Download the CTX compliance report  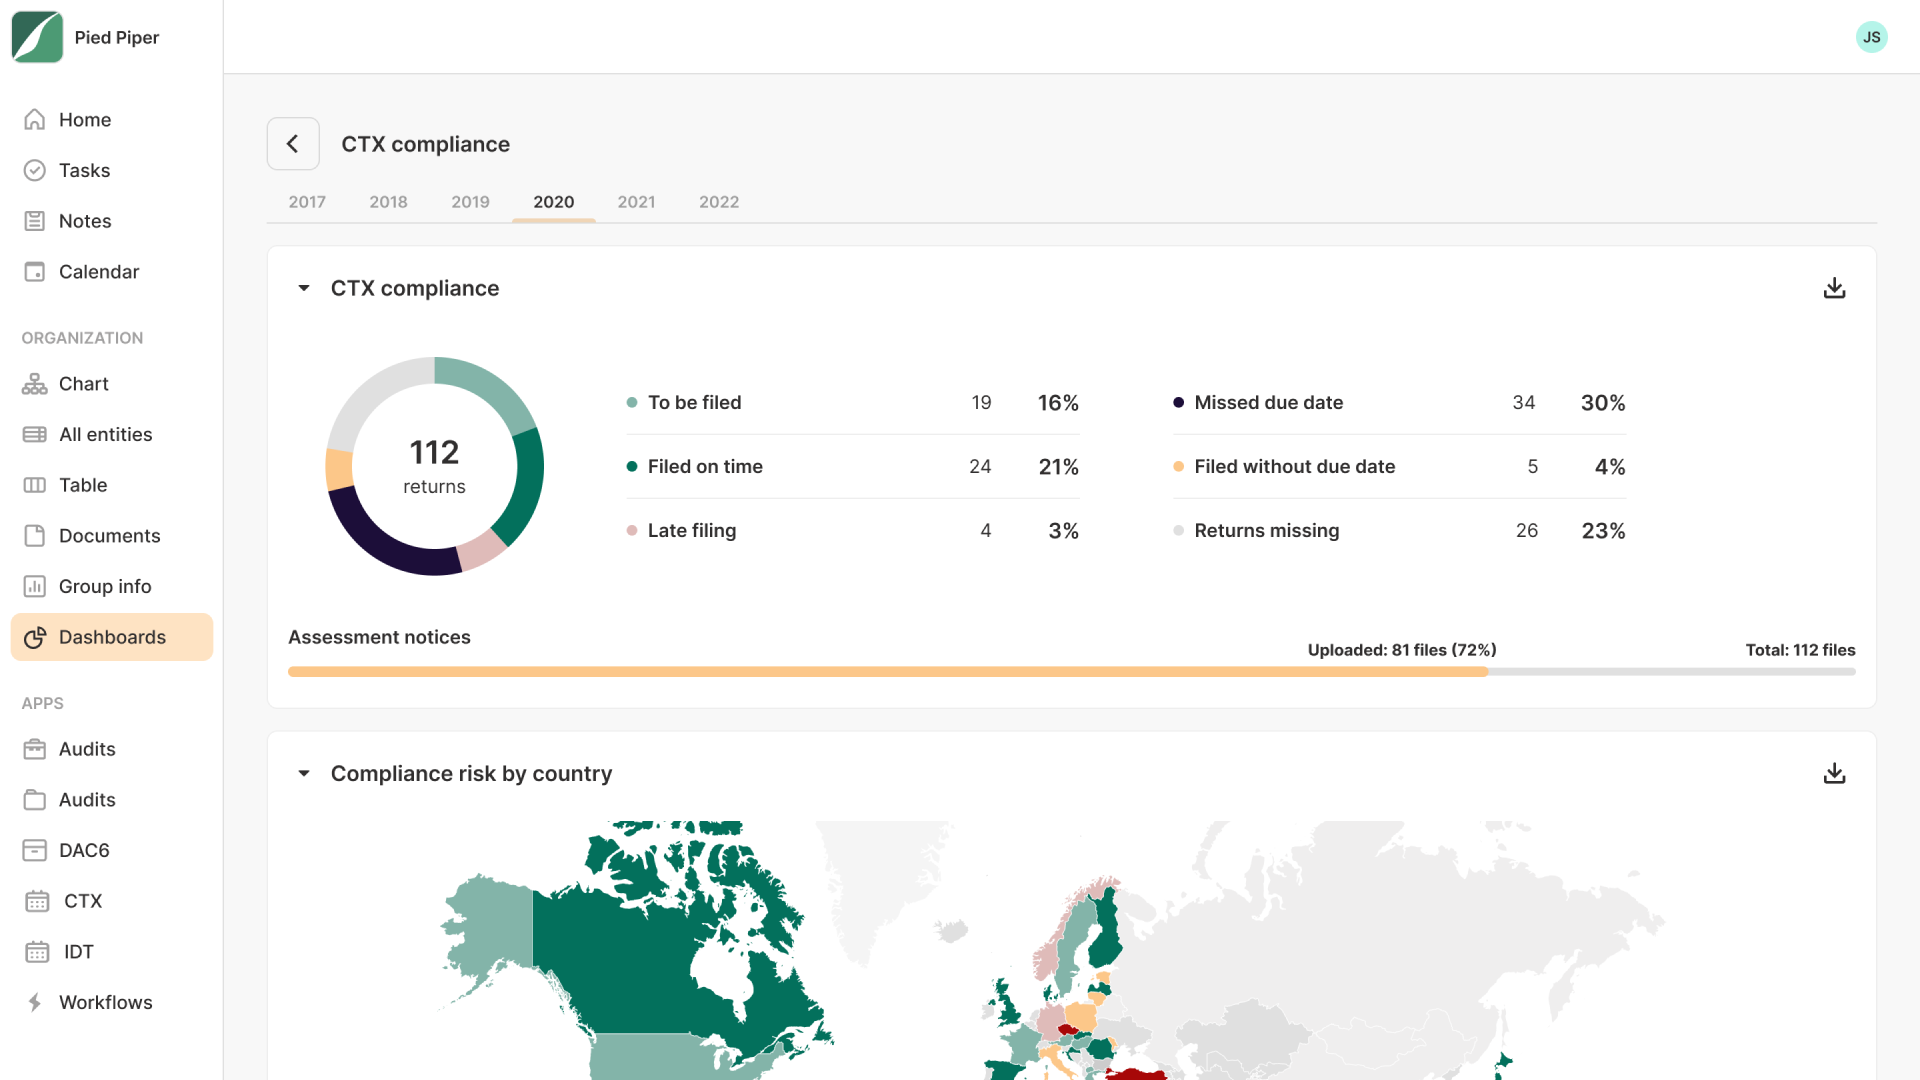[x=1834, y=288]
